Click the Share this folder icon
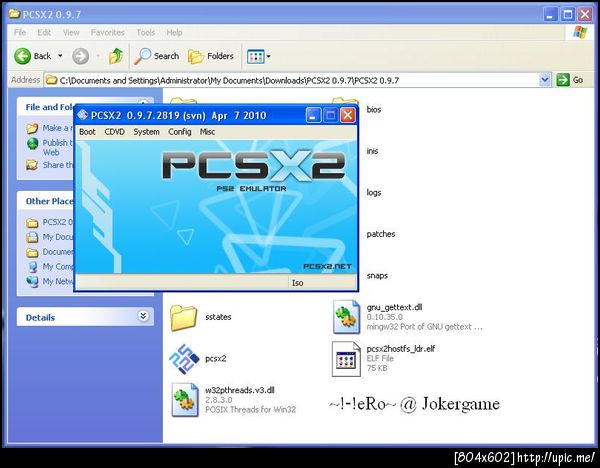Image resolution: width=600 pixels, height=468 pixels. tap(32, 165)
